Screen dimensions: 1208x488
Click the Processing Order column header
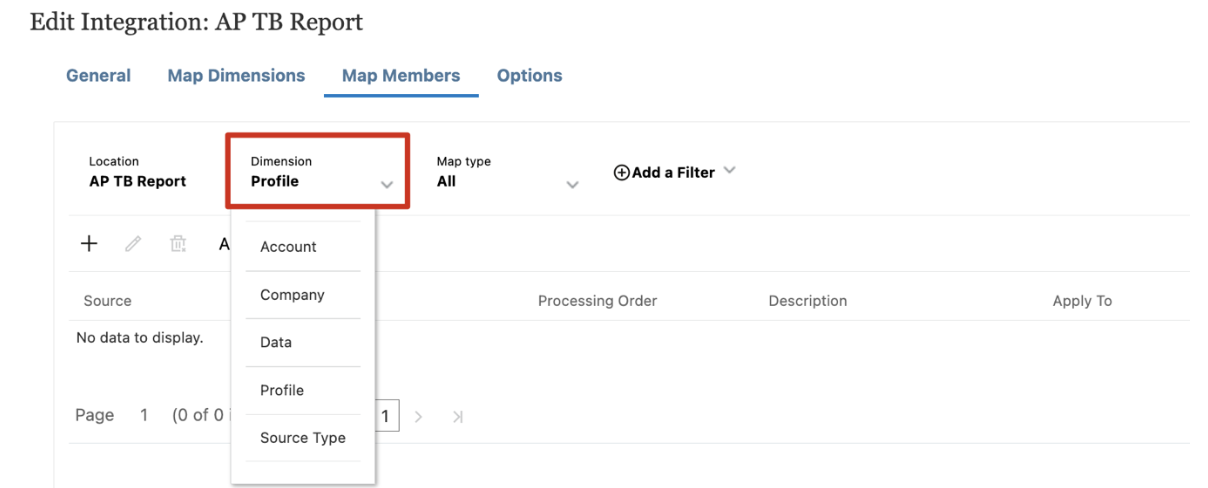(x=597, y=301)
